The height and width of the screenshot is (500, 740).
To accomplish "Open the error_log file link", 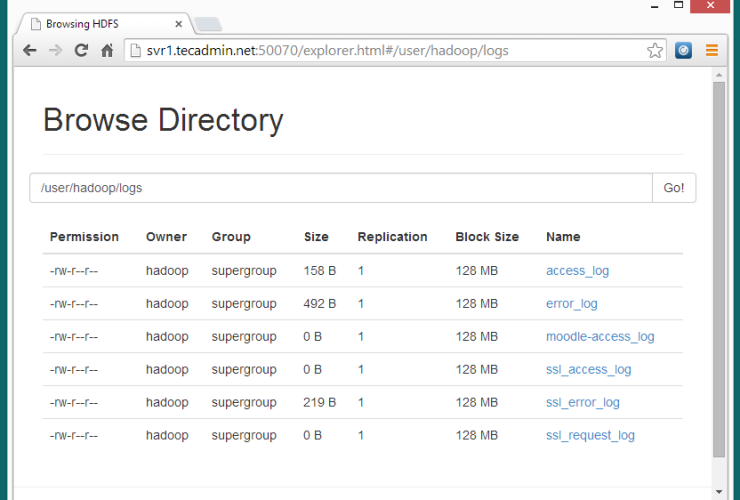I will coord(571,304).
